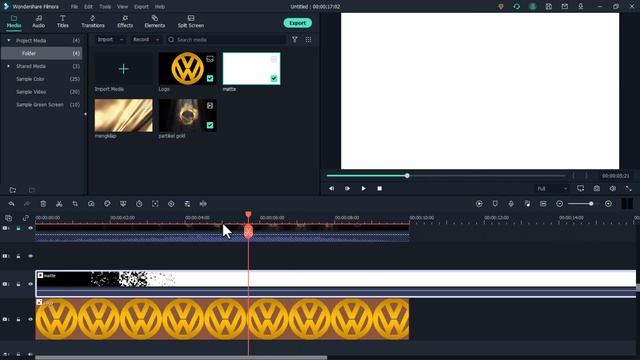
Task: Click the download icon in title bar
Action: [x=580, y=7]
